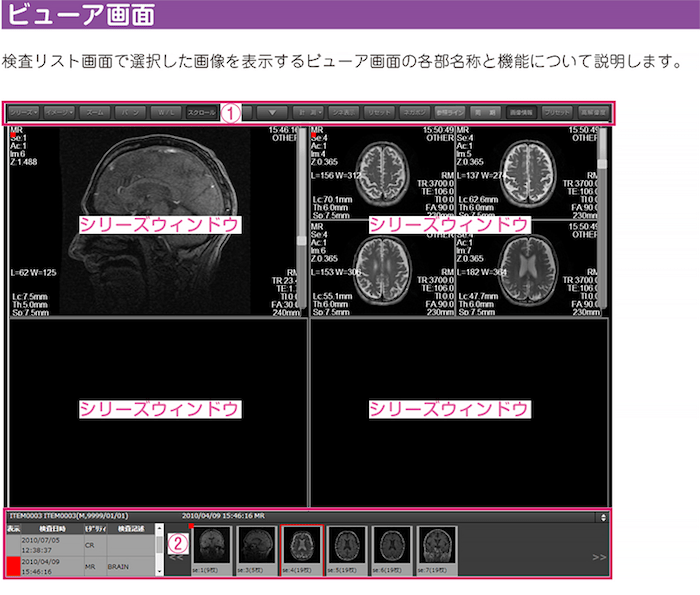
Task: Open the 計測 measurement dropdown
Action: tap(308, 113)
